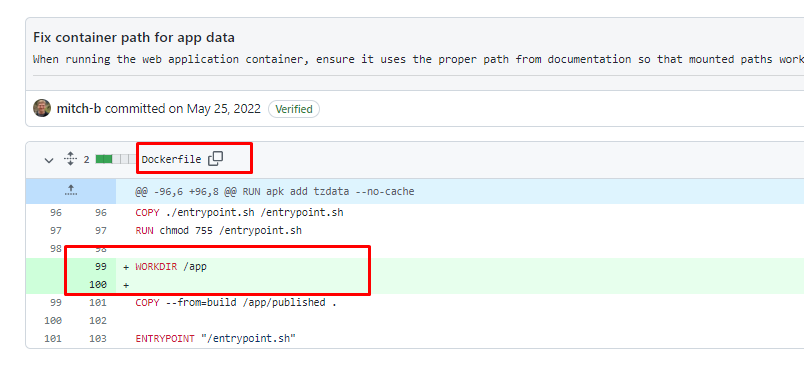Image resolution: width=804 pixels, height=390 pixels.
Task: Open mitch-b's avatar picture
Action: [x=42, y=108]
